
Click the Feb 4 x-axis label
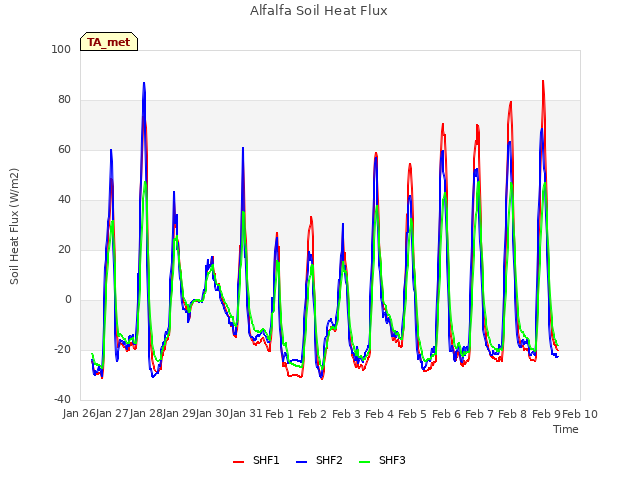click(x=379, y=414)
